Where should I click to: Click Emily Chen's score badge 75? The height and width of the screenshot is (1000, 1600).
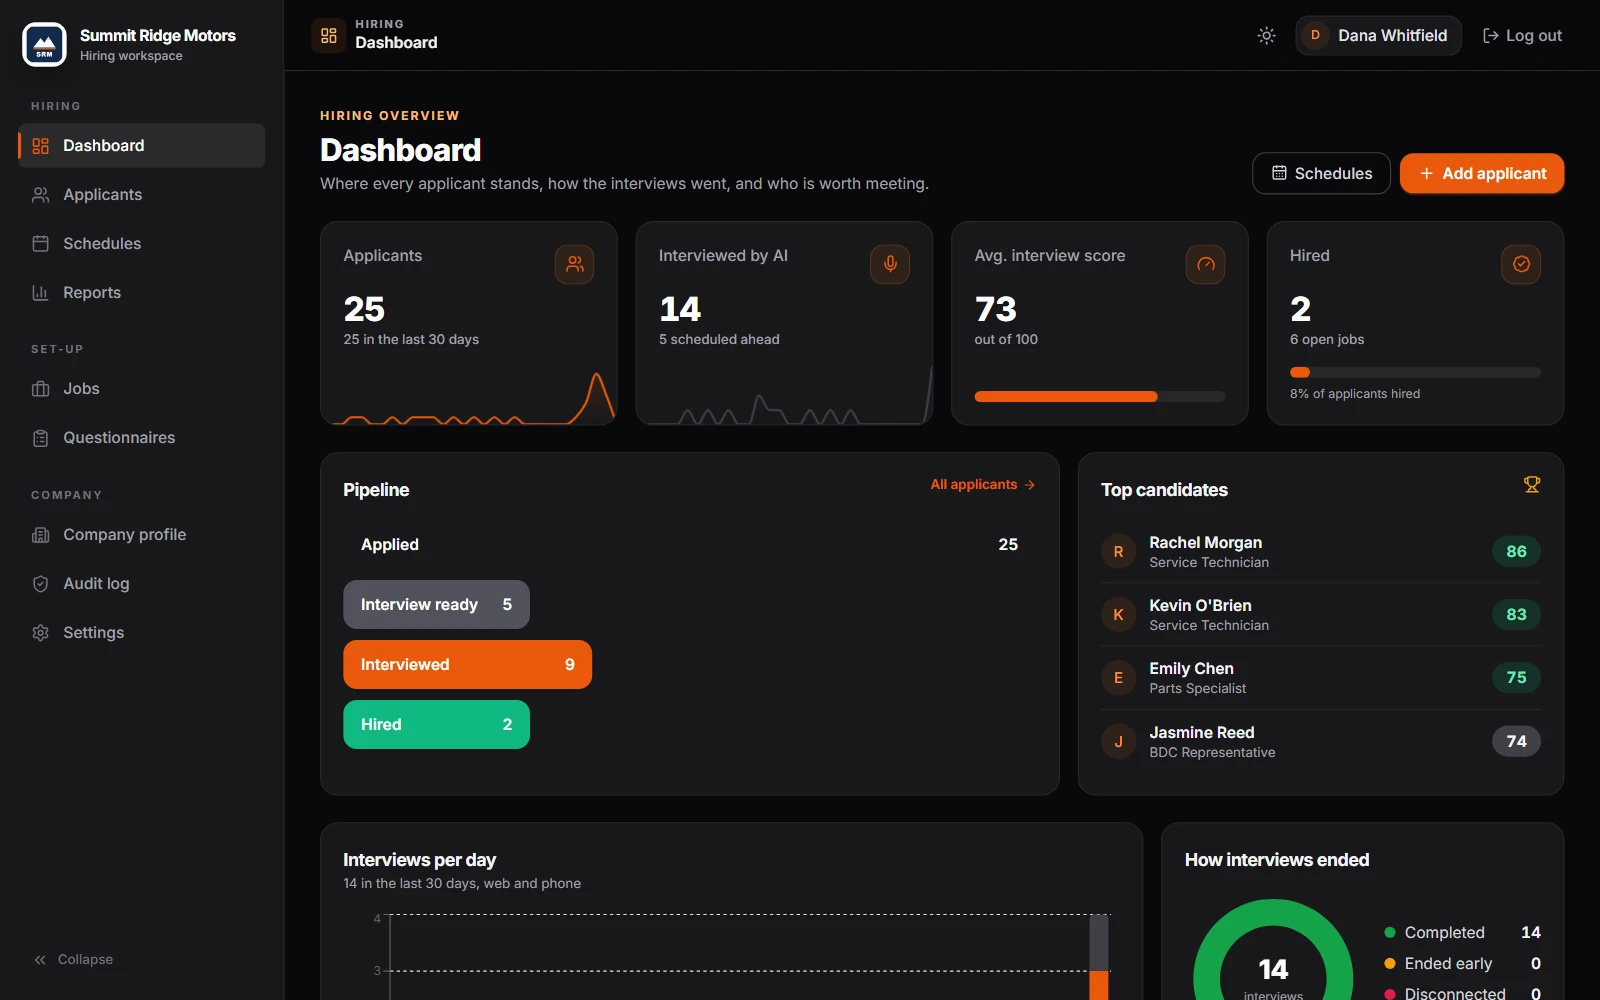[1516, 678]
